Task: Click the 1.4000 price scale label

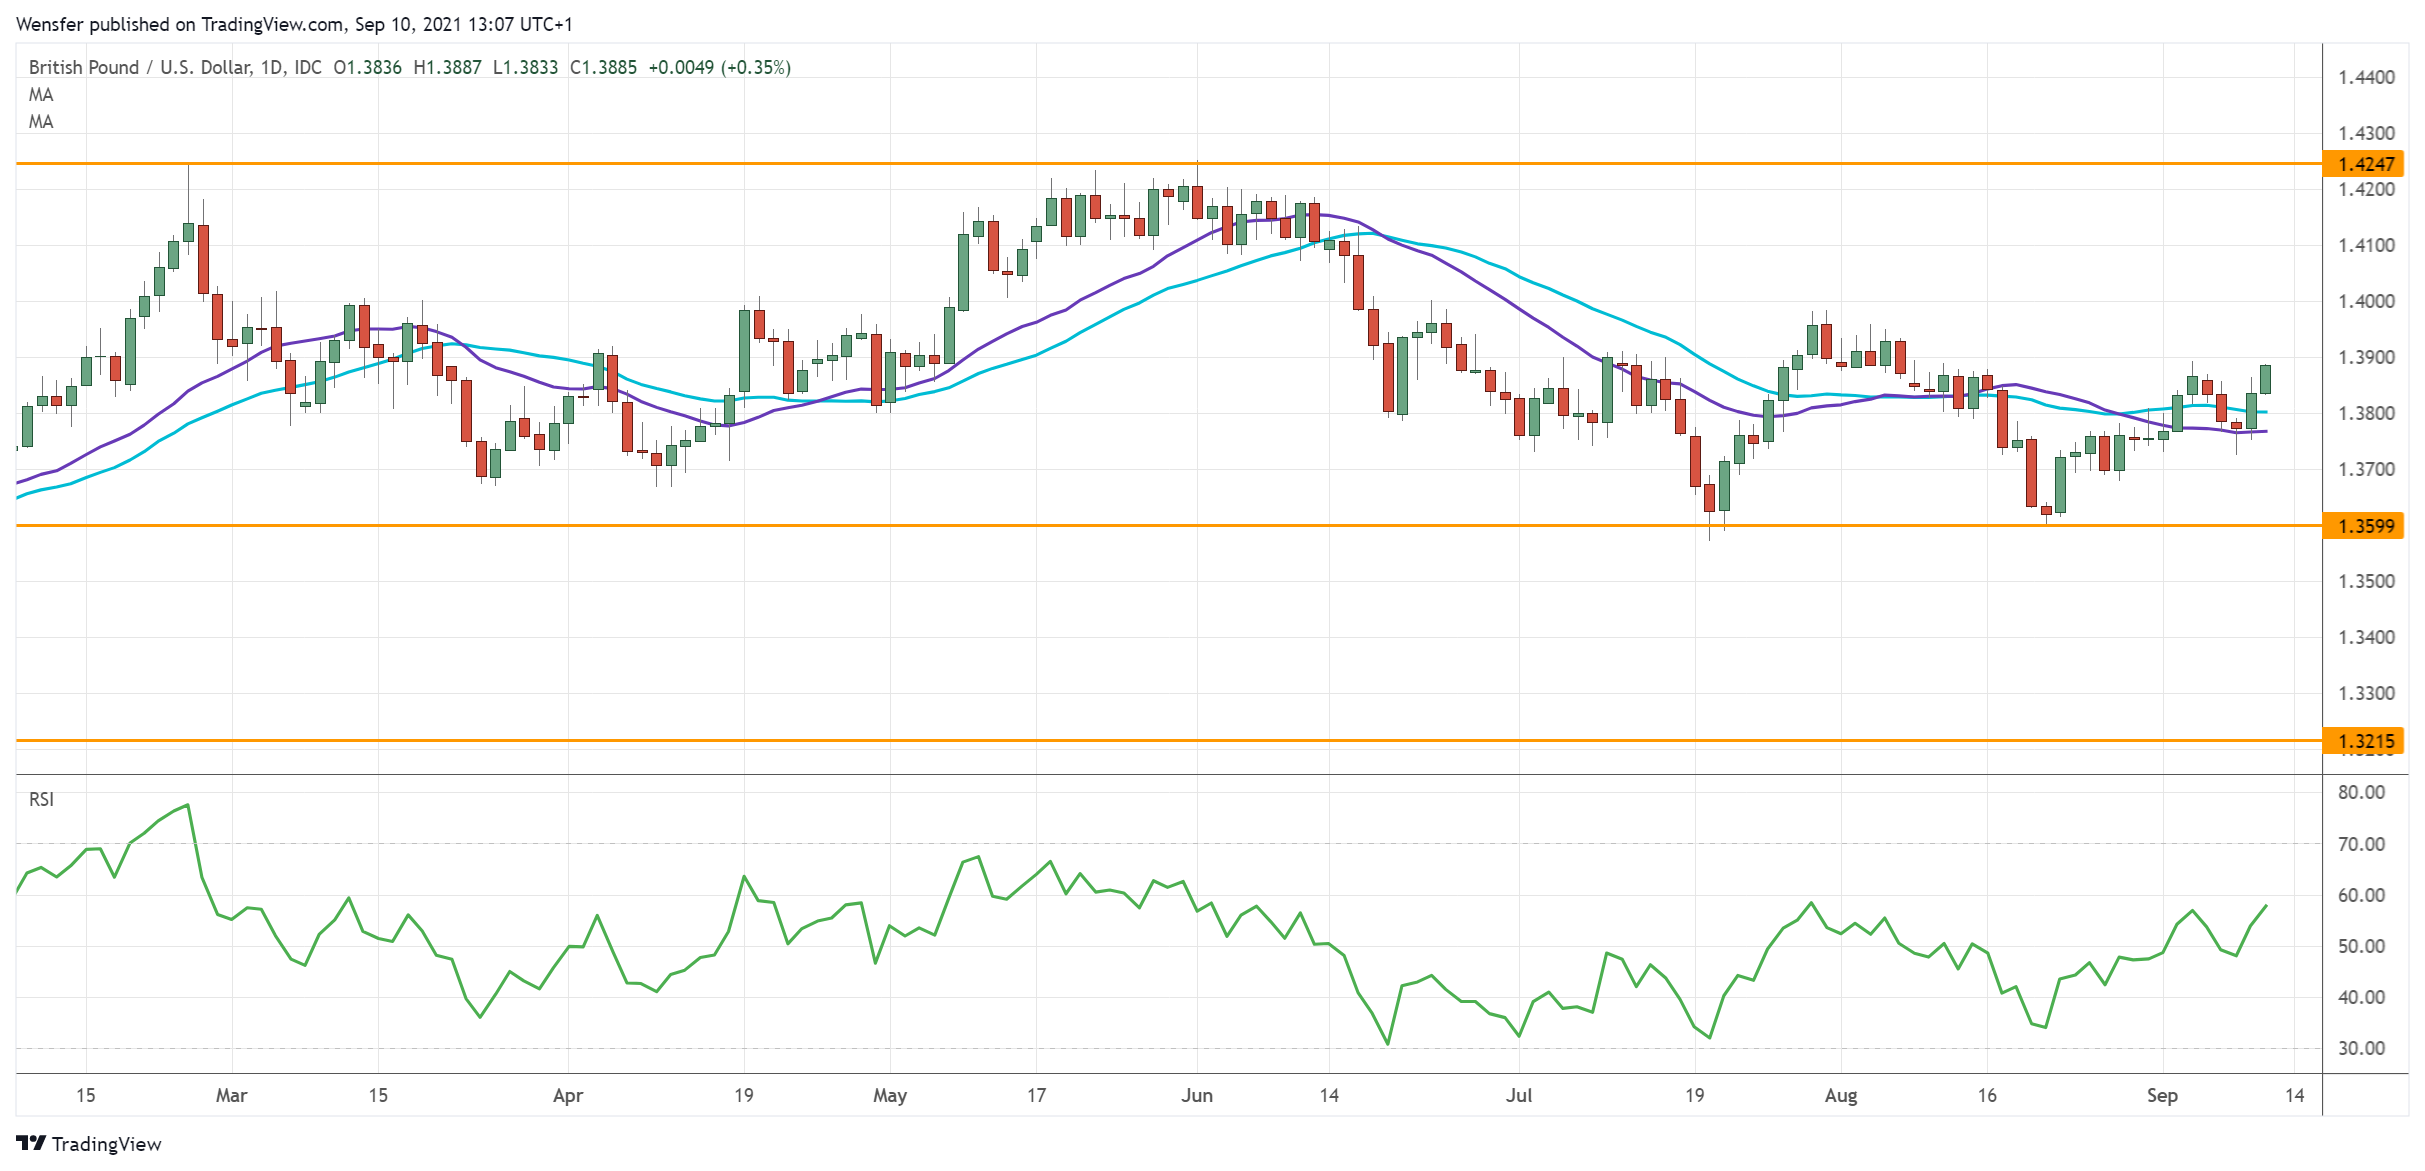Action: 2366,301
